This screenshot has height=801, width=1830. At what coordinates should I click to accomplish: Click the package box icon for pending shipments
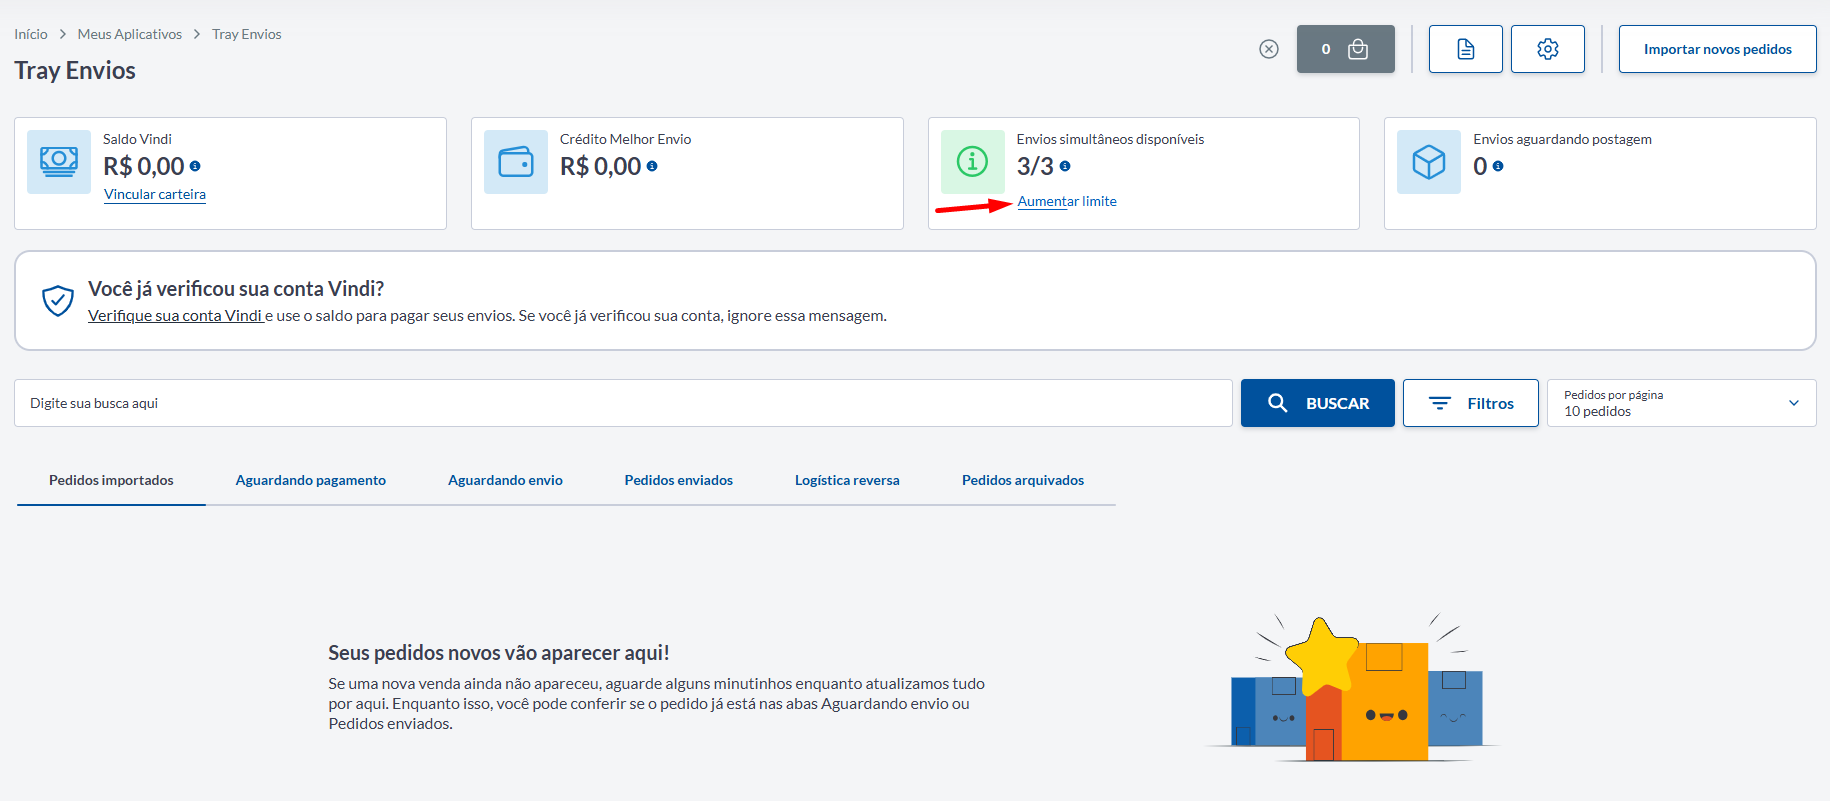(1429, 162)
